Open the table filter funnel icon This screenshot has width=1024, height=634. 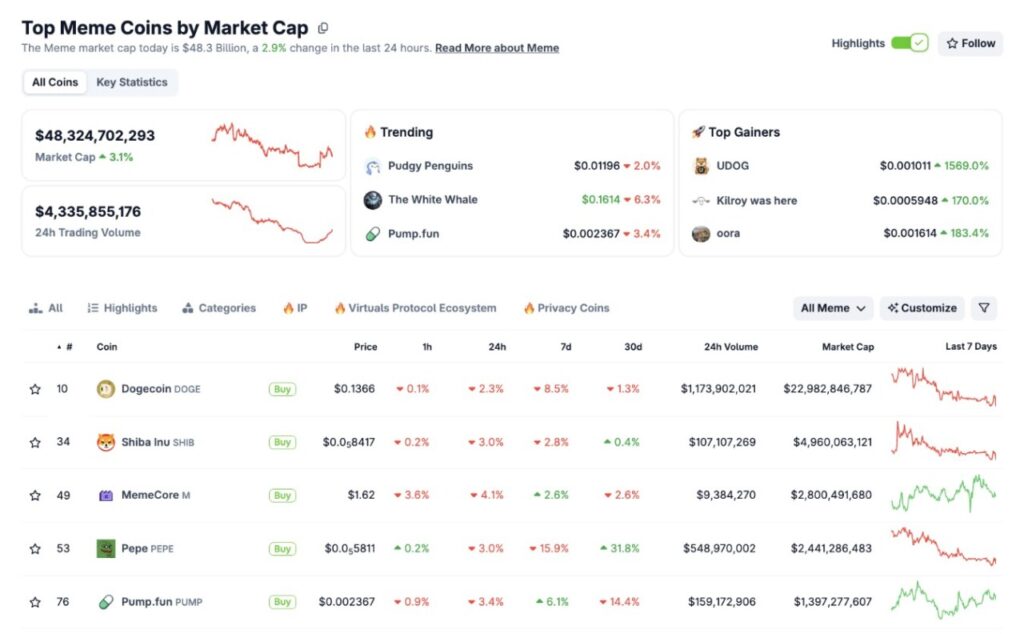click(983, 308)
